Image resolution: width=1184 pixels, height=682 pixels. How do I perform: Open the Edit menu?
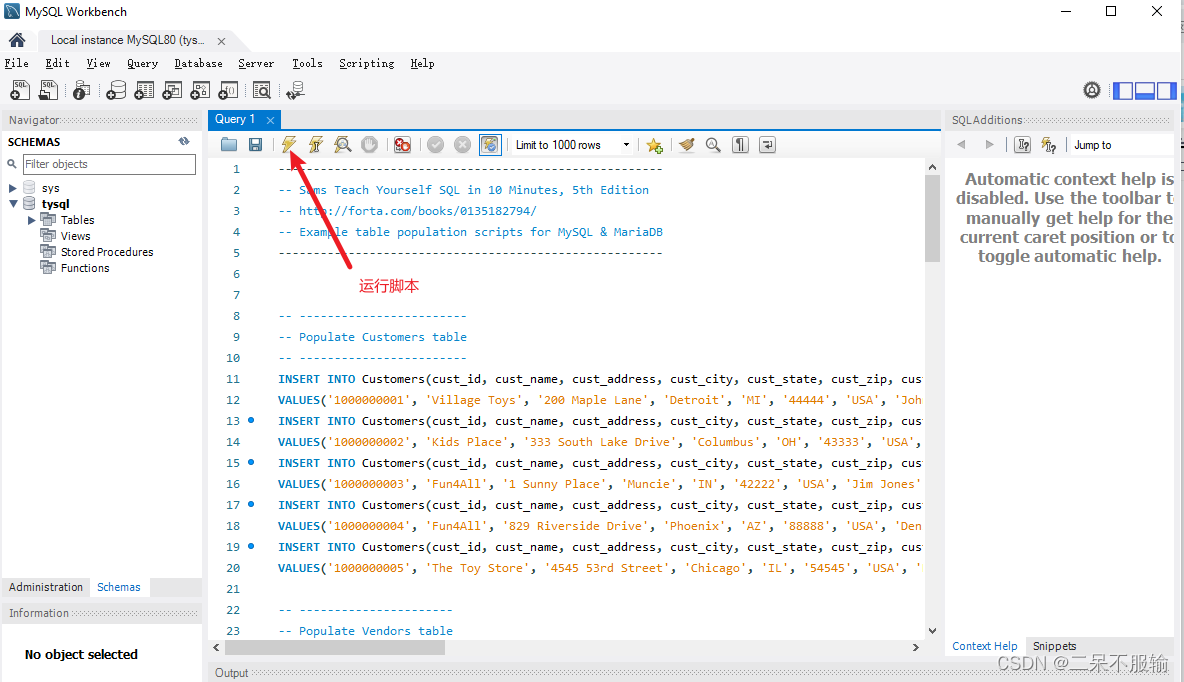click(57, 63)
